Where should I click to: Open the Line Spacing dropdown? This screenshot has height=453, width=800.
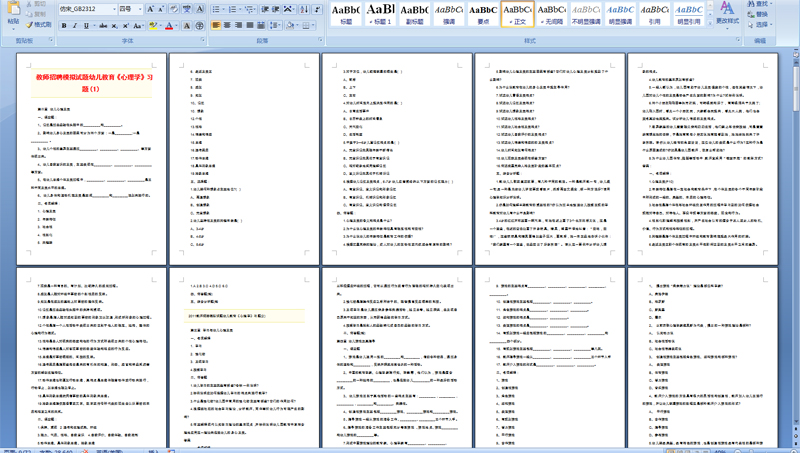coord(275,25)
